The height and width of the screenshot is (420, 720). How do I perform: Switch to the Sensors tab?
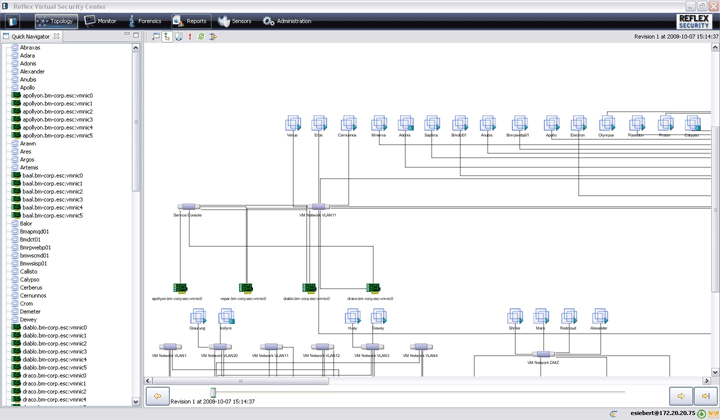tap(235, 20)
